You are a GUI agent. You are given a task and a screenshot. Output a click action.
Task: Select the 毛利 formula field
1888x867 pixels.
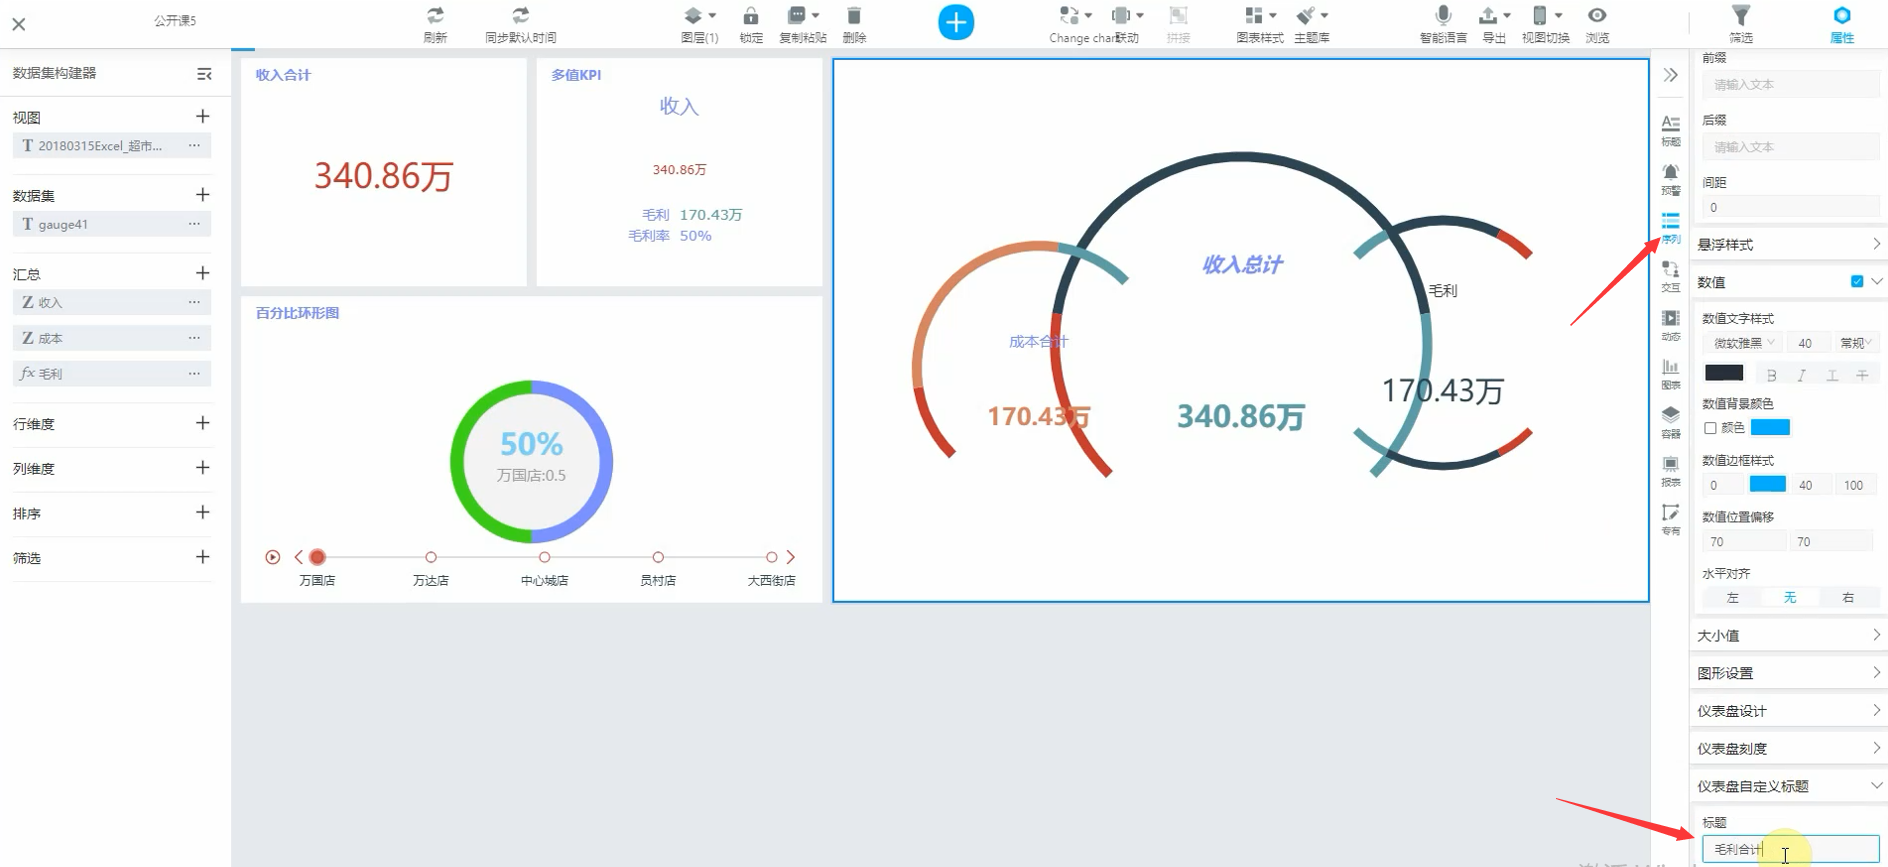click(112, 374)
